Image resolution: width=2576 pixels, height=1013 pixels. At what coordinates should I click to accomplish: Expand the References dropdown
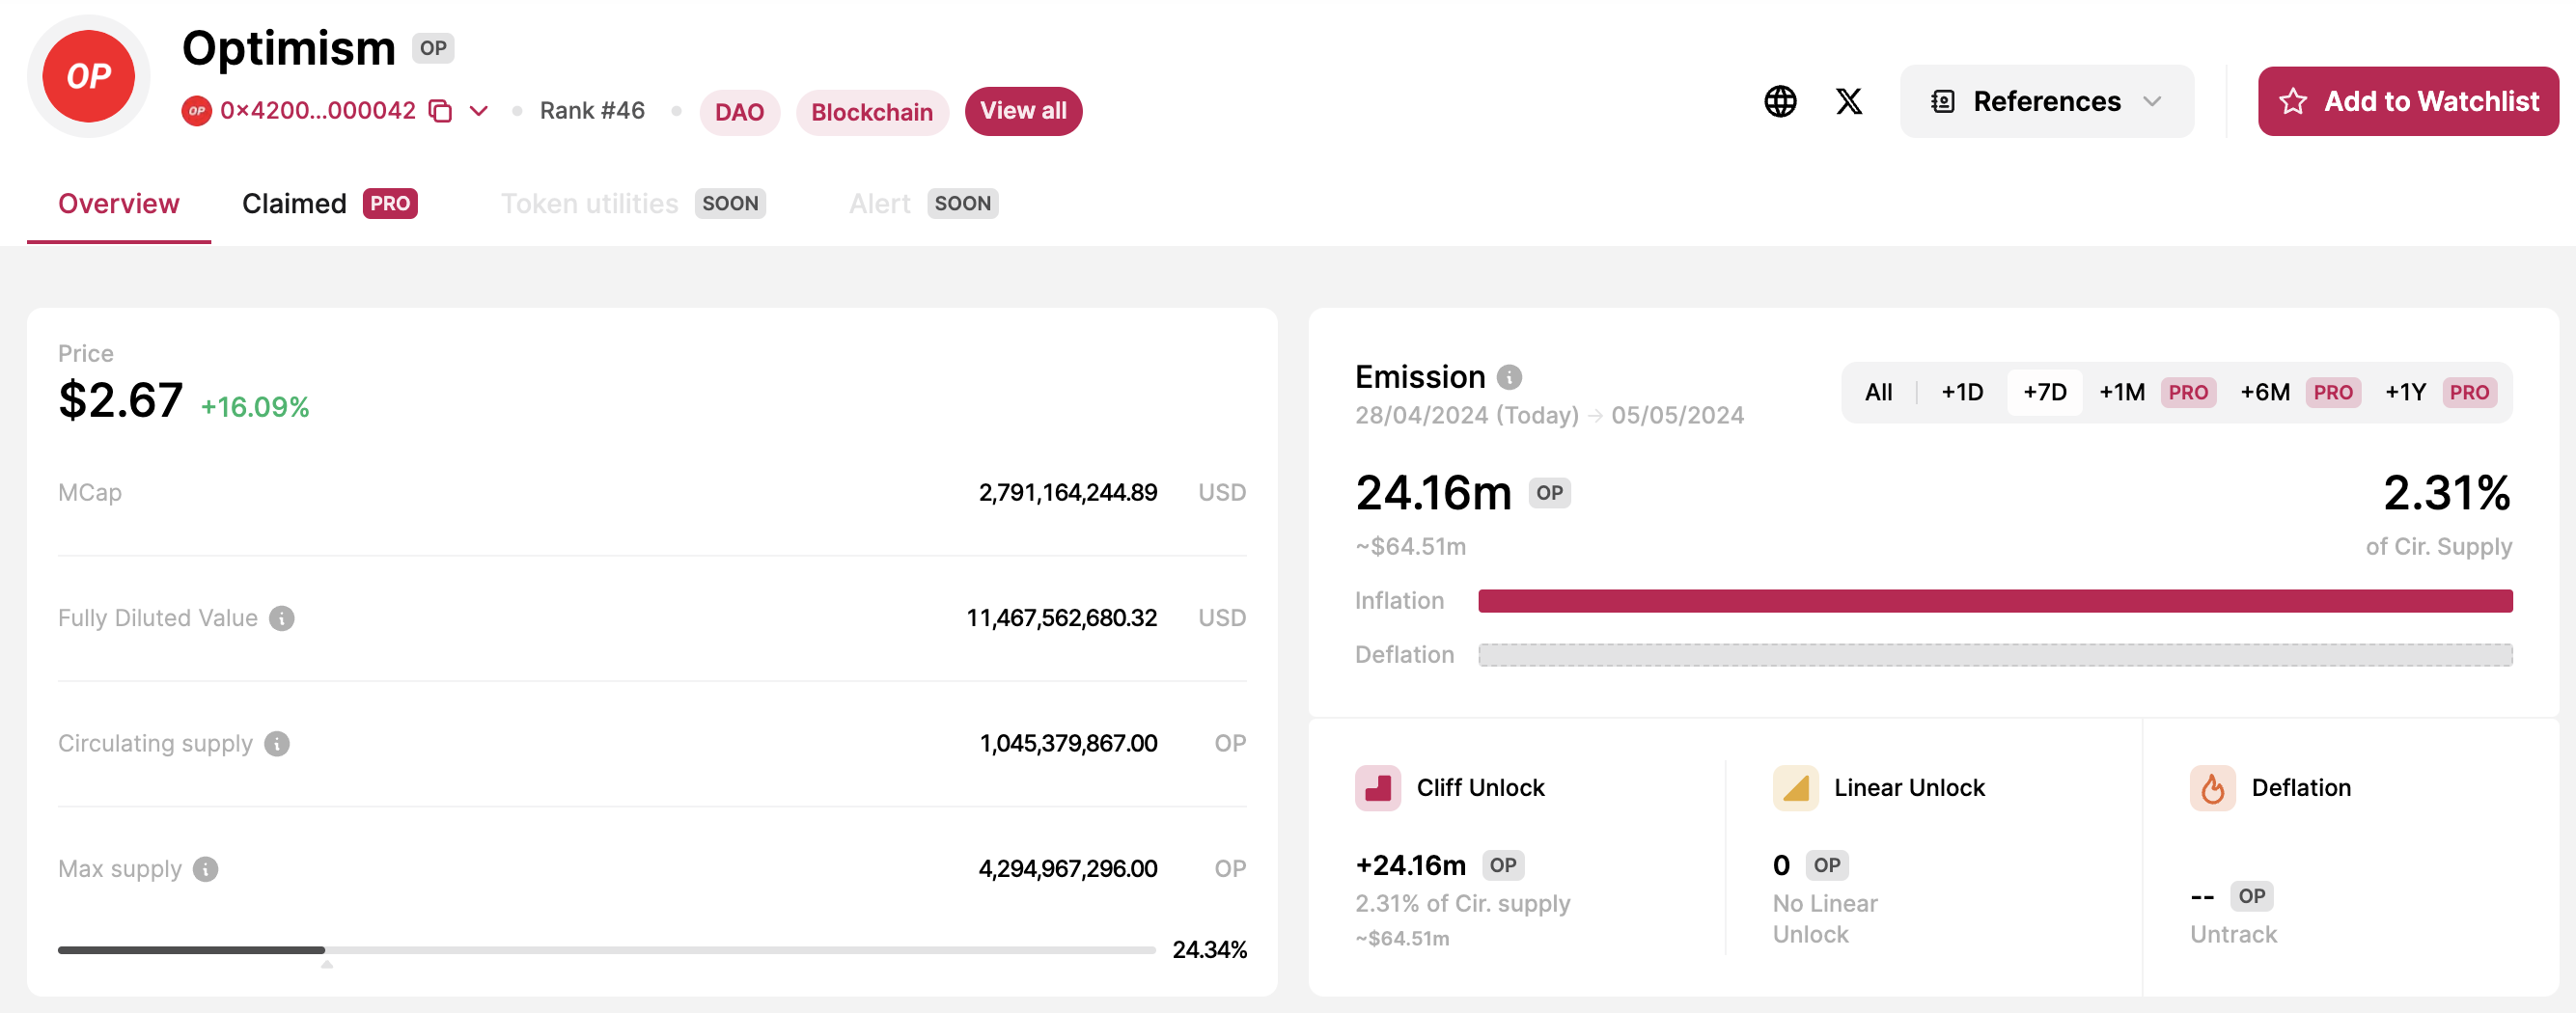tap(2046, 101)
